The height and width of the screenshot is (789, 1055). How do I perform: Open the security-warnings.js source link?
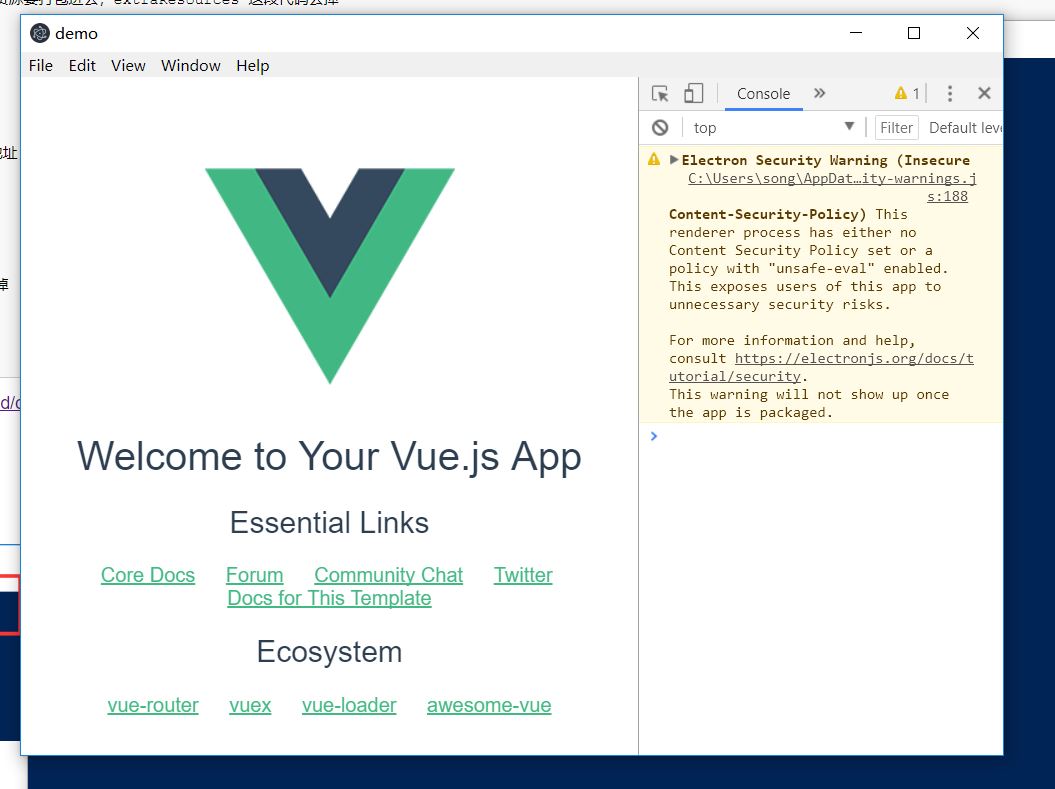pos(832,187)
